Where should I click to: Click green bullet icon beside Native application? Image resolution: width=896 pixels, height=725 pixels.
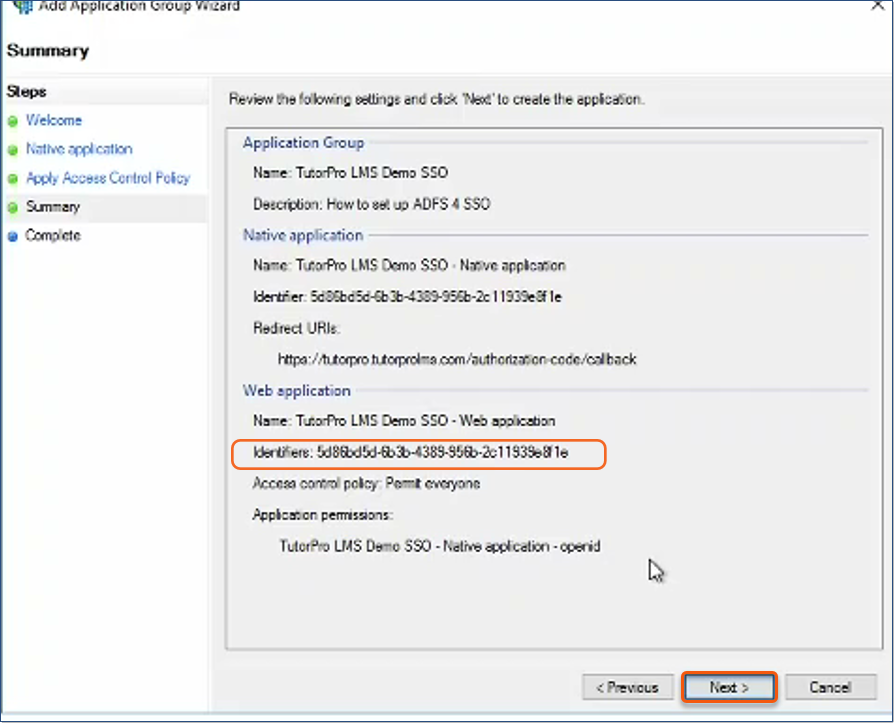tap(13, 150)
